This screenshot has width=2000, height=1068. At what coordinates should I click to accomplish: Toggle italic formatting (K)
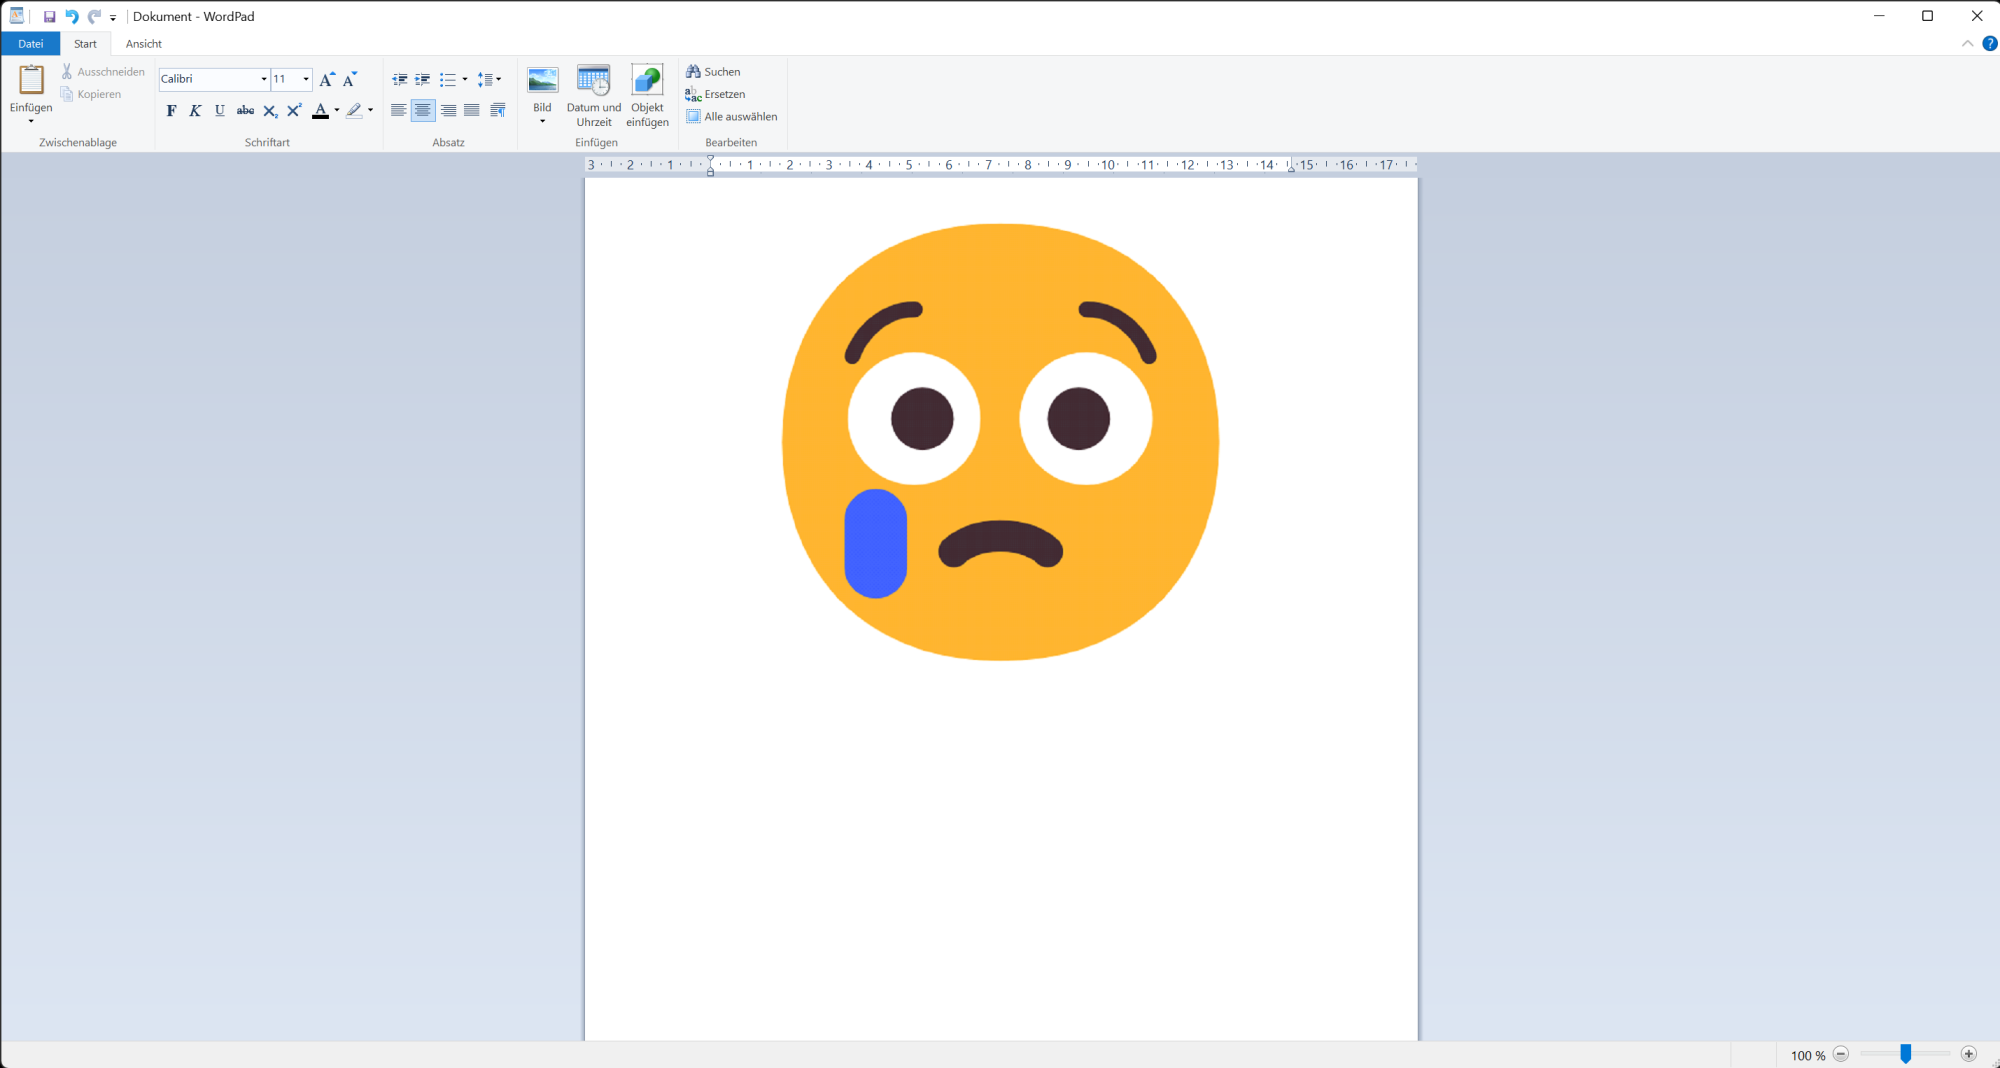tap(195, 111)
